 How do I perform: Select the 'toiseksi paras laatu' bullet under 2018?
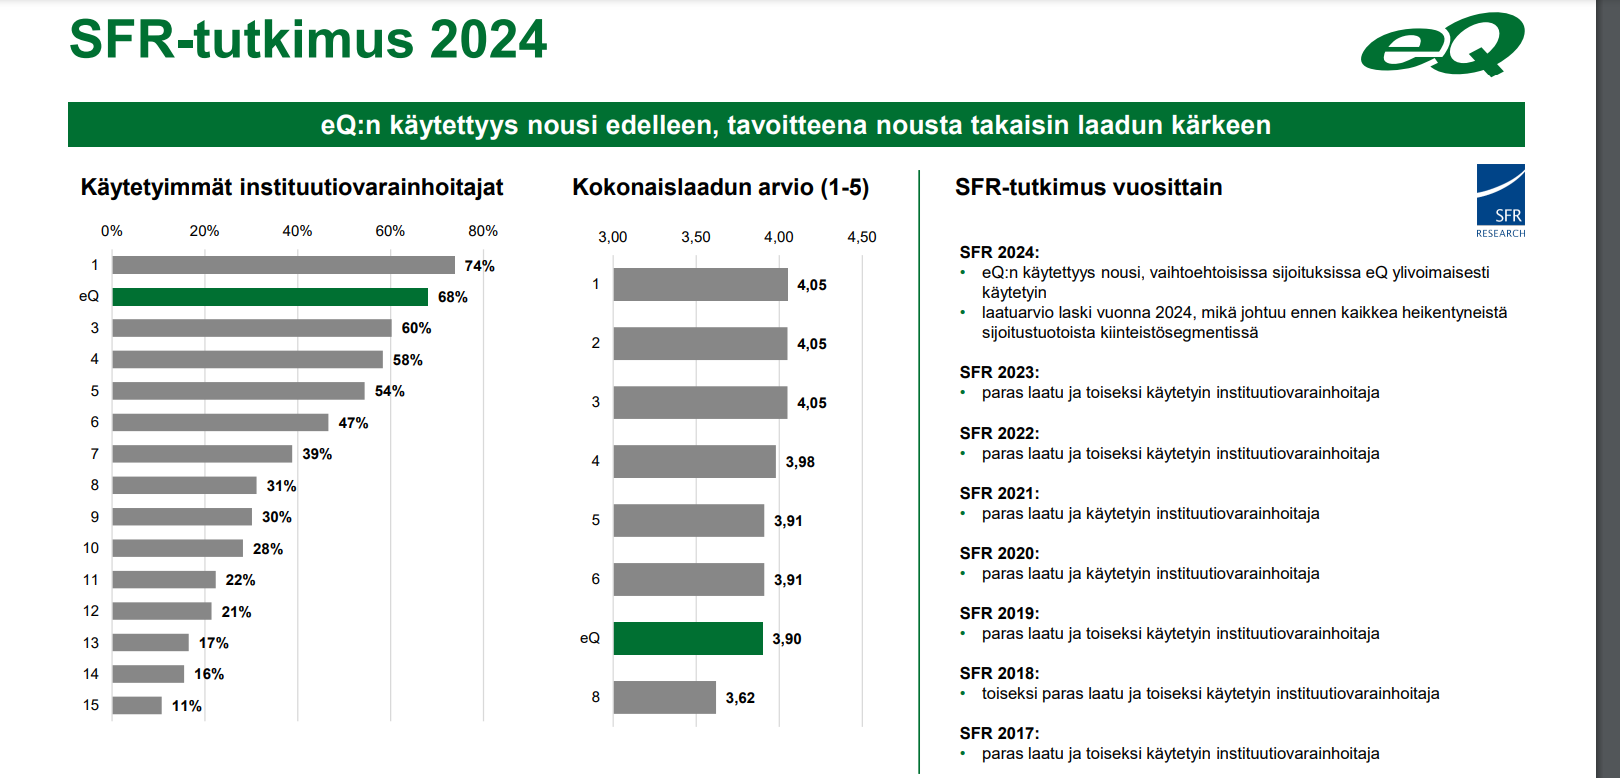click(x=1210, y=693)
